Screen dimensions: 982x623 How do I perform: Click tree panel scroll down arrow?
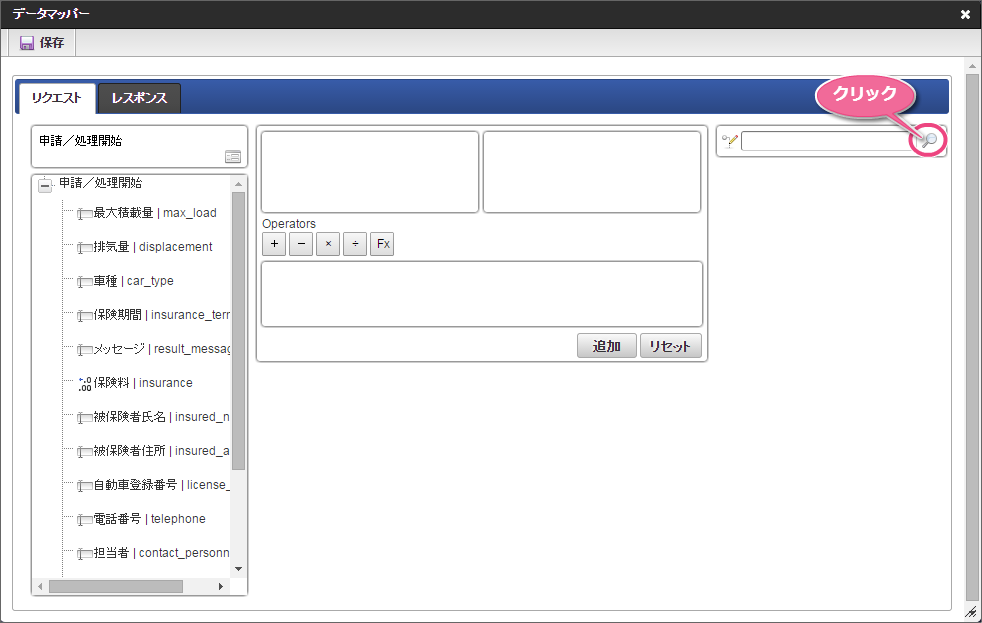pos(238,569)
